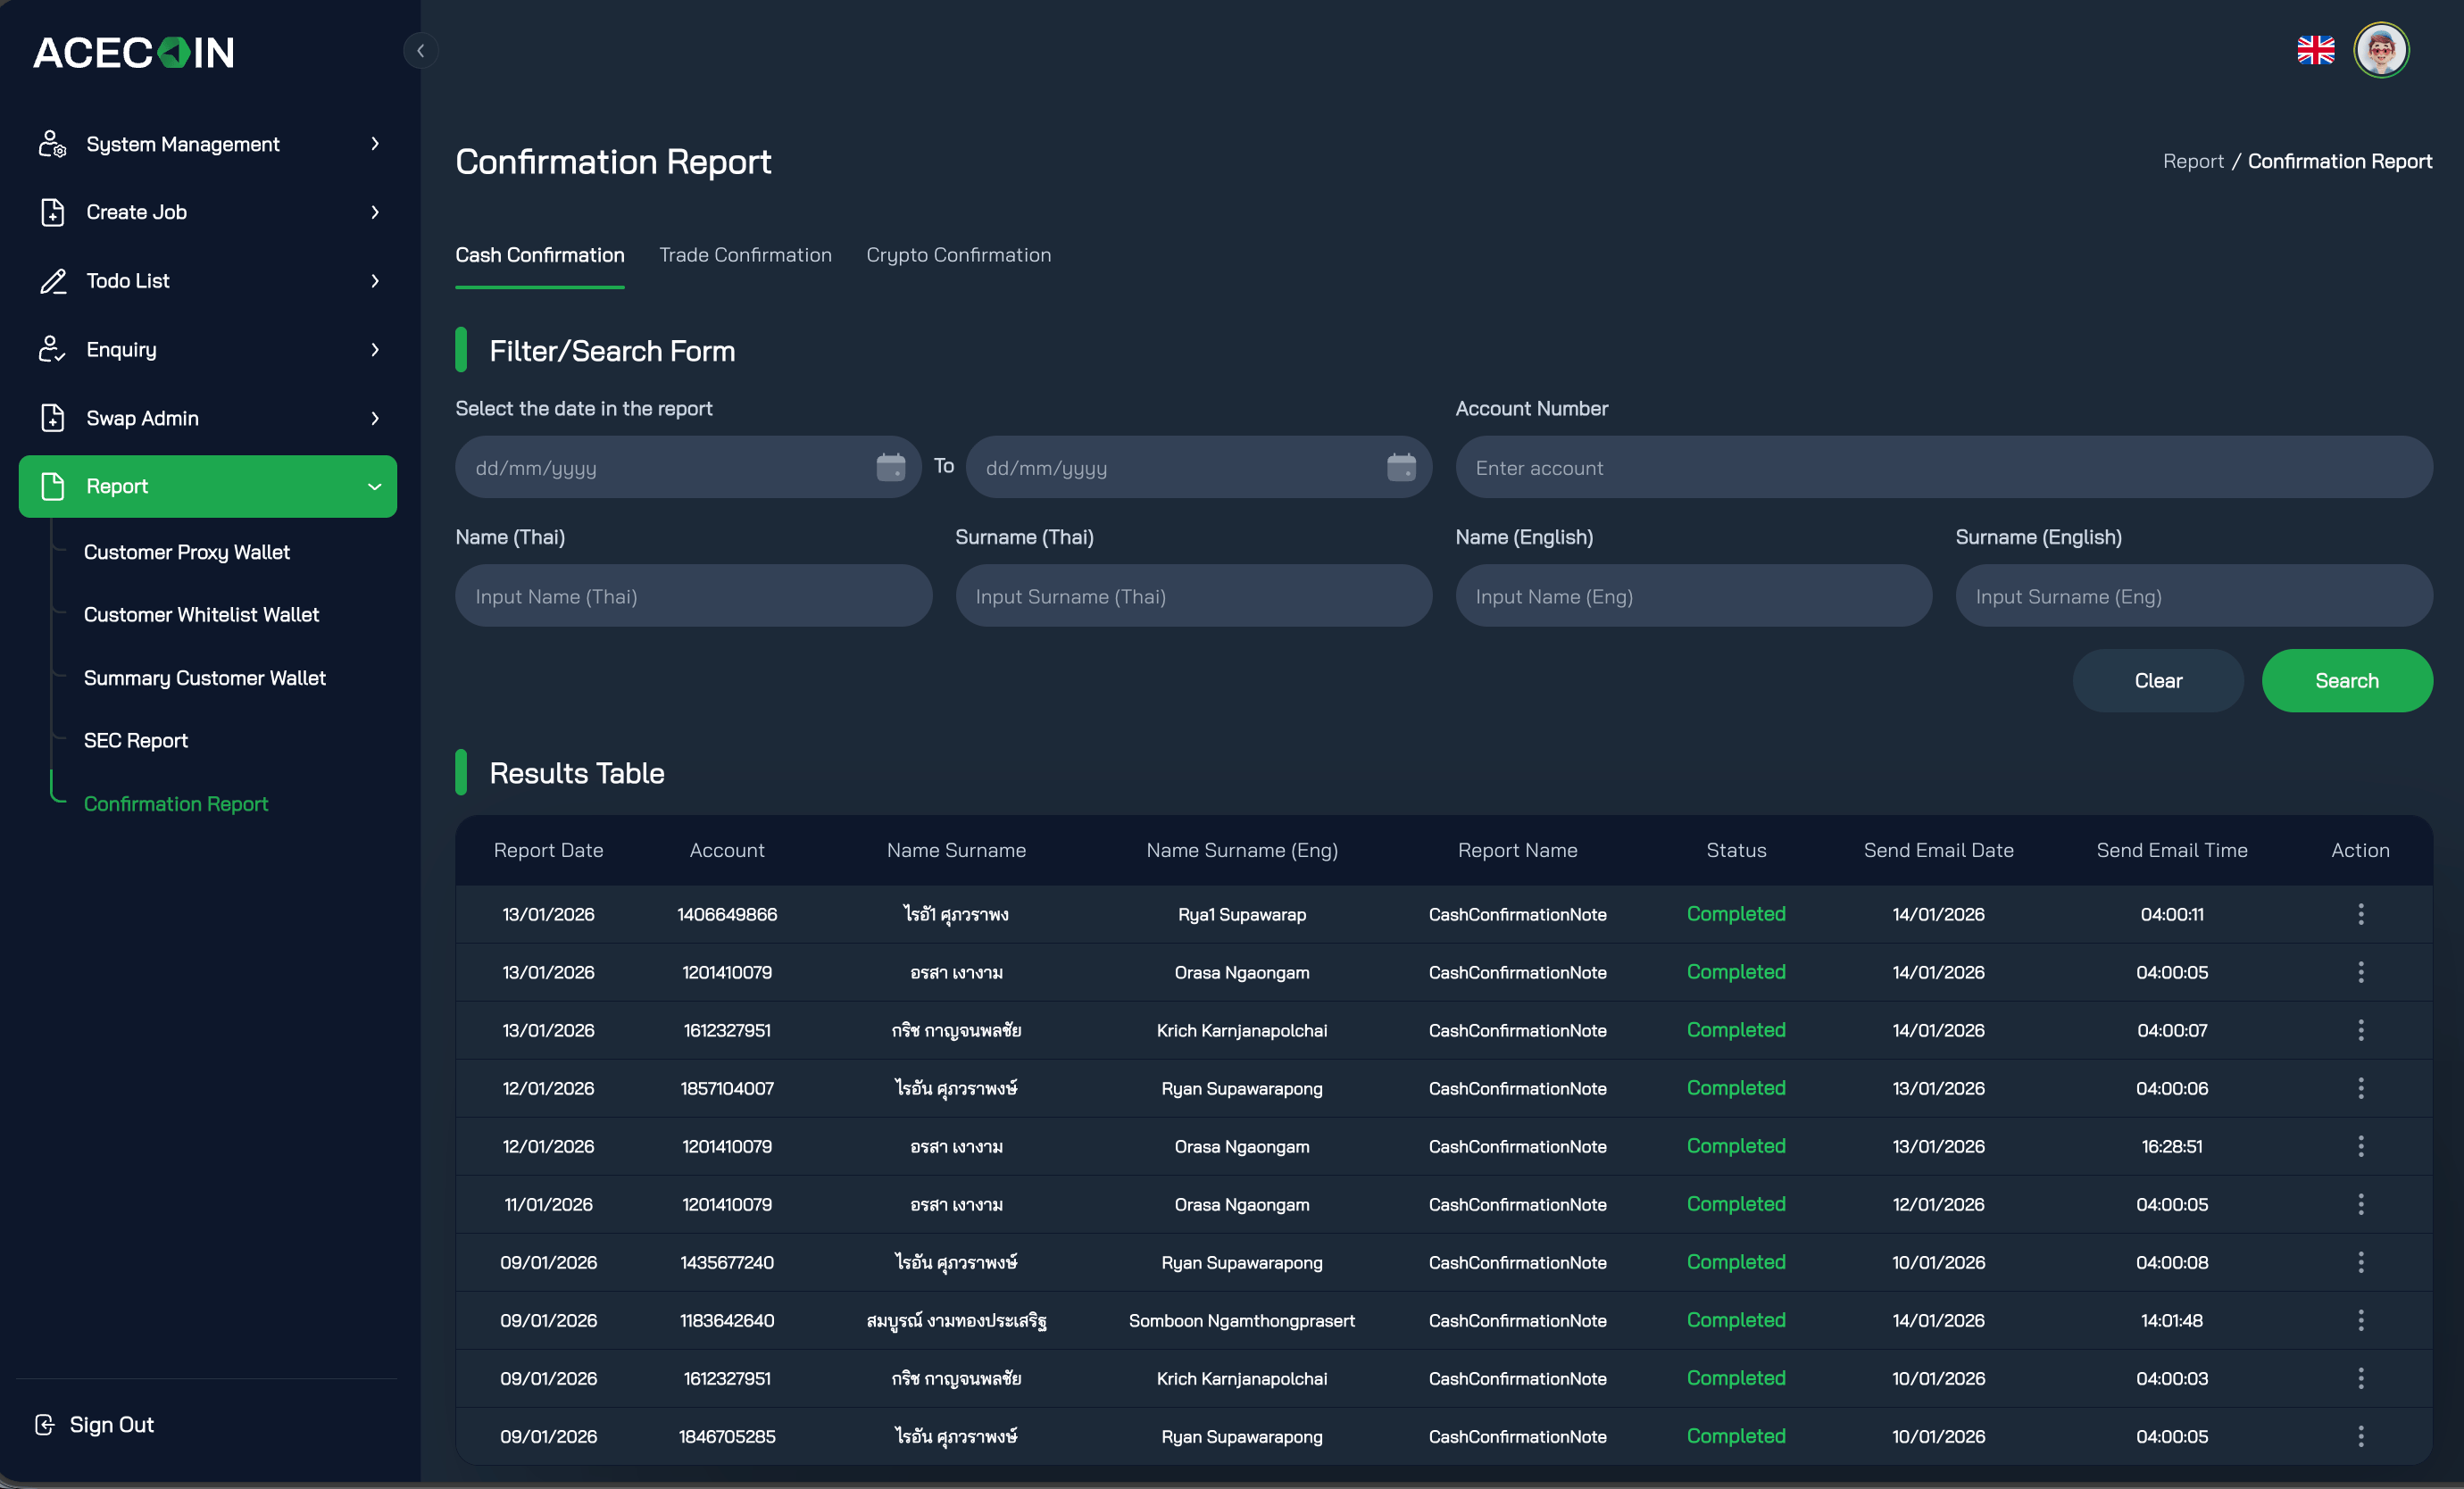Expand System Management chevron

tap(375, 144)
